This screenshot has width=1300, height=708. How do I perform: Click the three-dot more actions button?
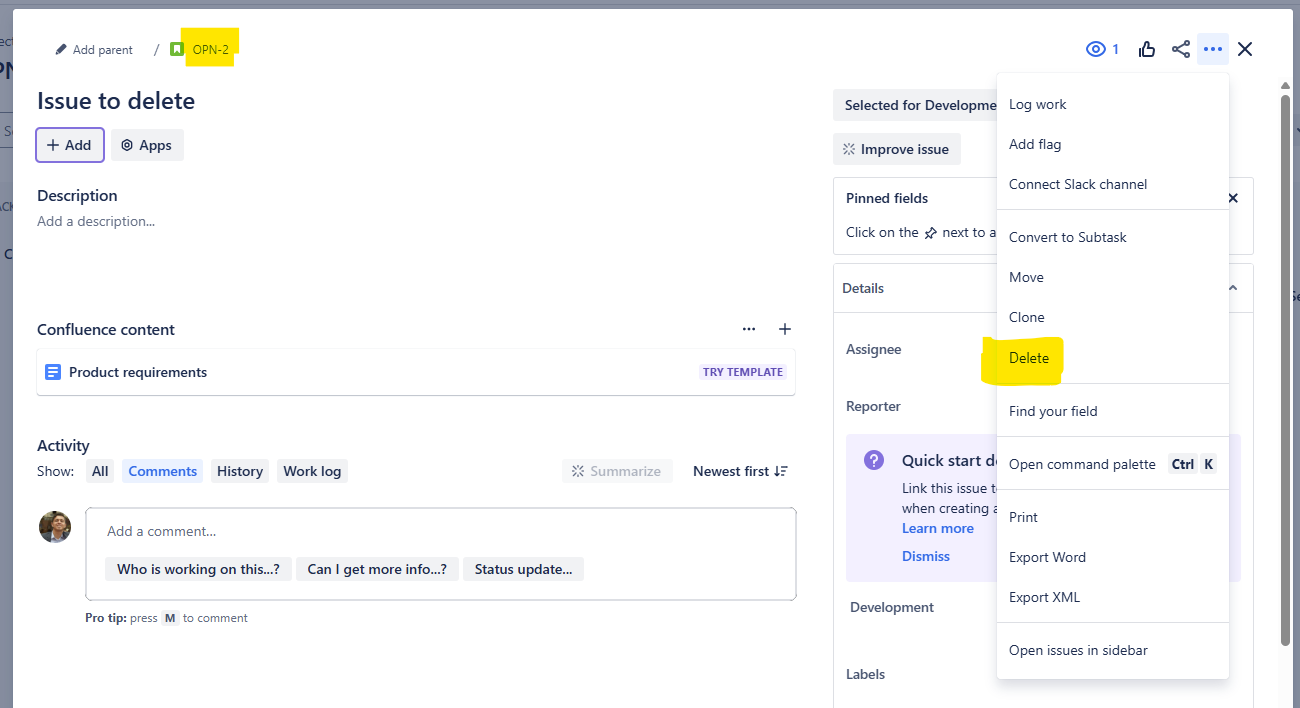1213,49
